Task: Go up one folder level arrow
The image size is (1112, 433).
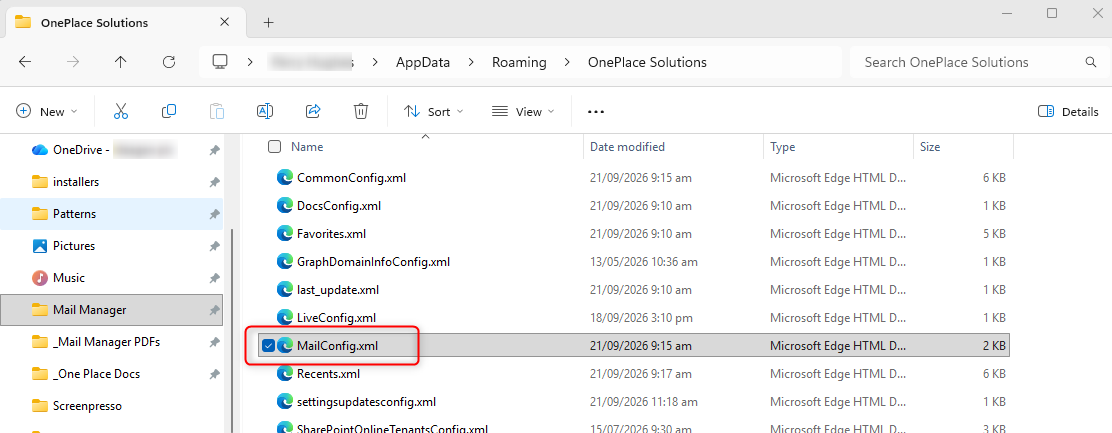Action: coord(121,62)
